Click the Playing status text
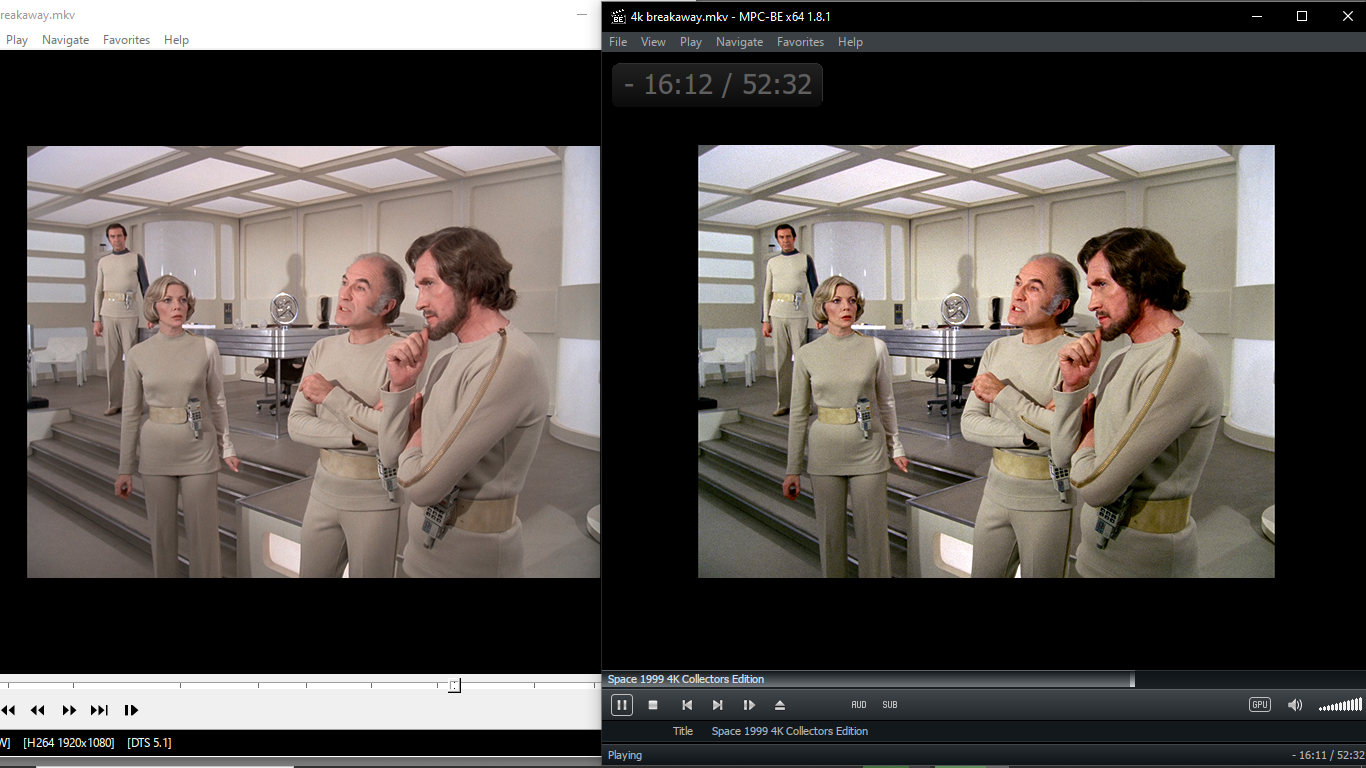Image resolution: width=1366 pixels, height=768 pixels. (x=625, y=755)
